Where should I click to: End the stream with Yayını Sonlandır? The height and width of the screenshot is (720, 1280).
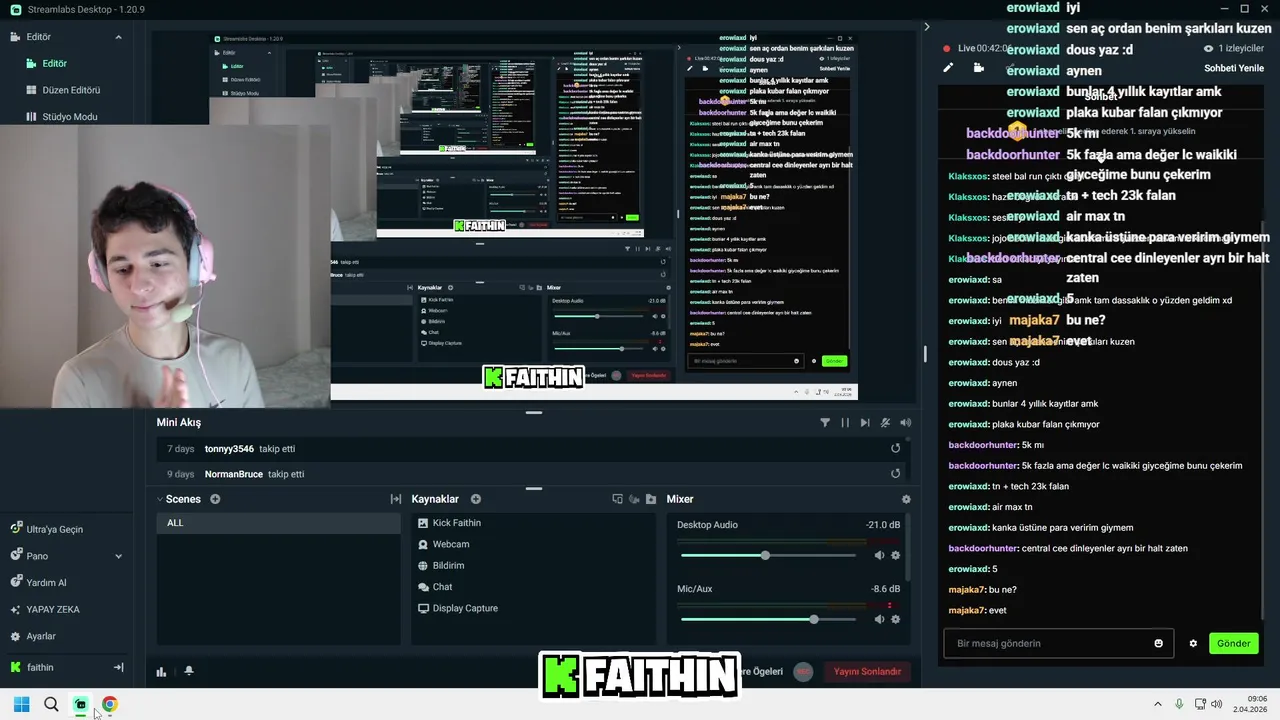[867, 671]
